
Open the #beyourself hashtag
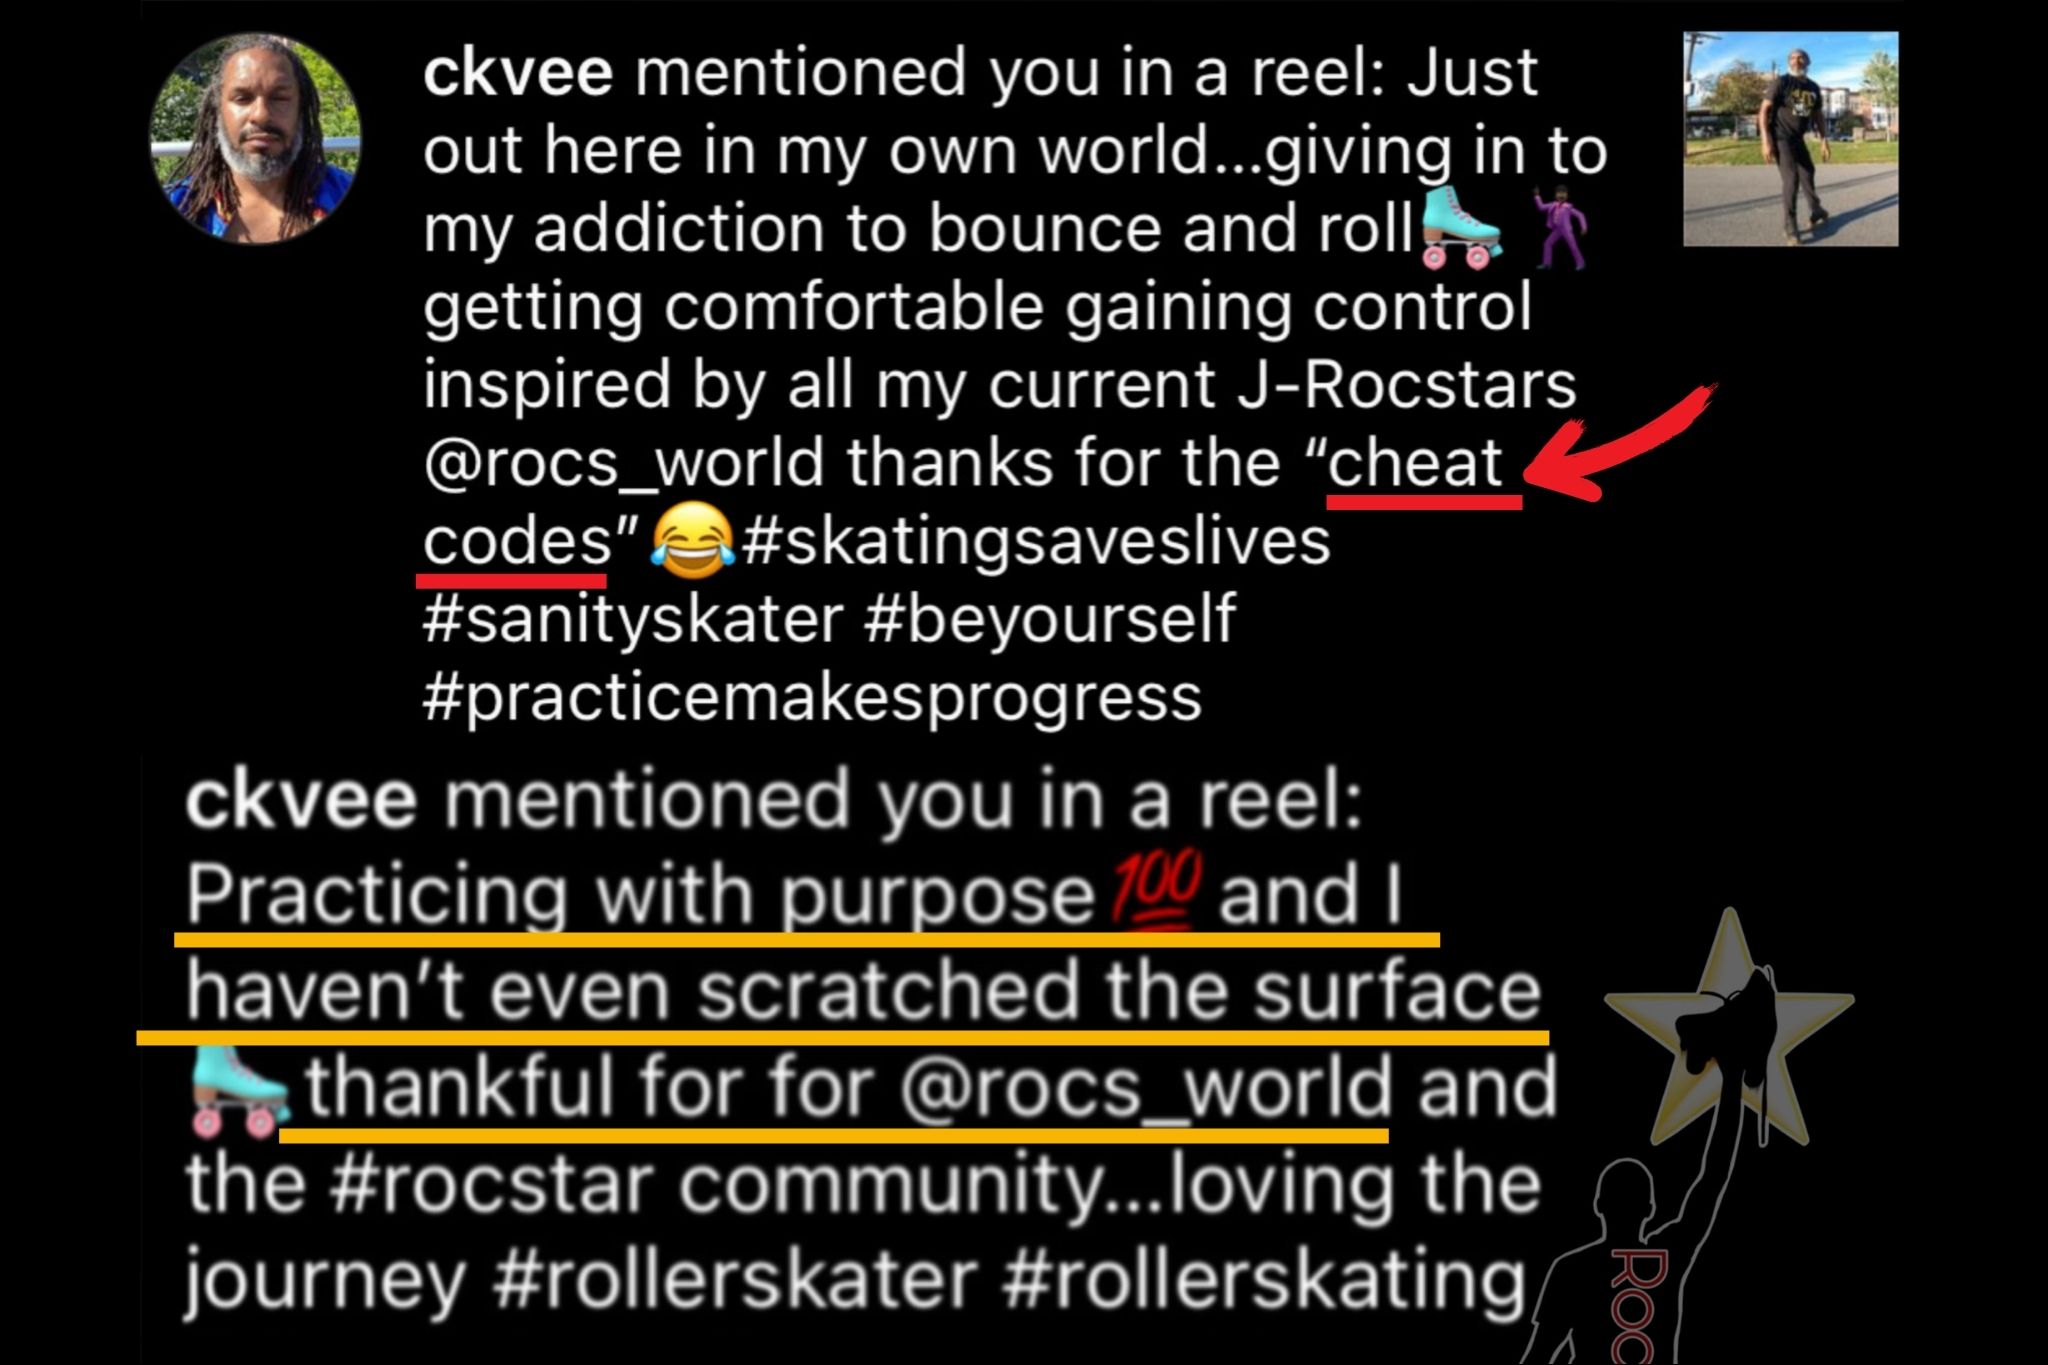pyautogui.click(x=1049, y=620)
